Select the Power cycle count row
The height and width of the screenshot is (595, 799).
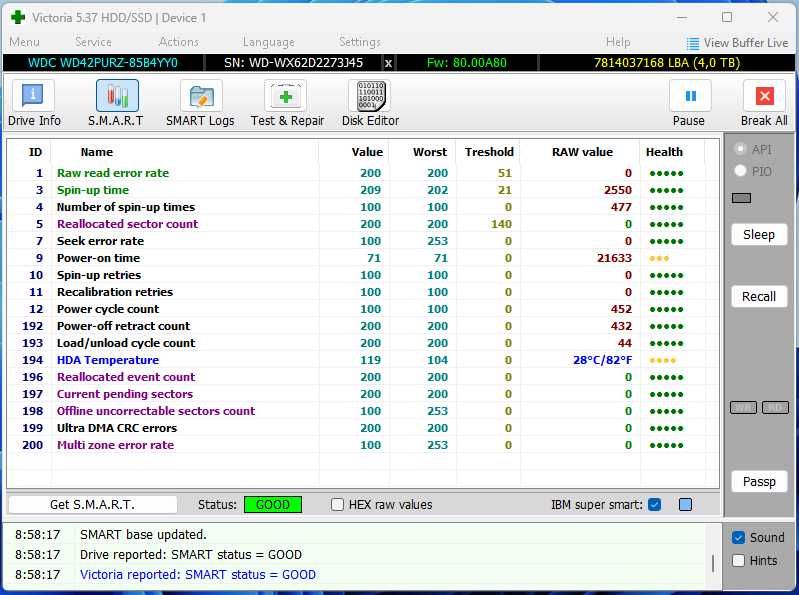click(x=362, y=309)
